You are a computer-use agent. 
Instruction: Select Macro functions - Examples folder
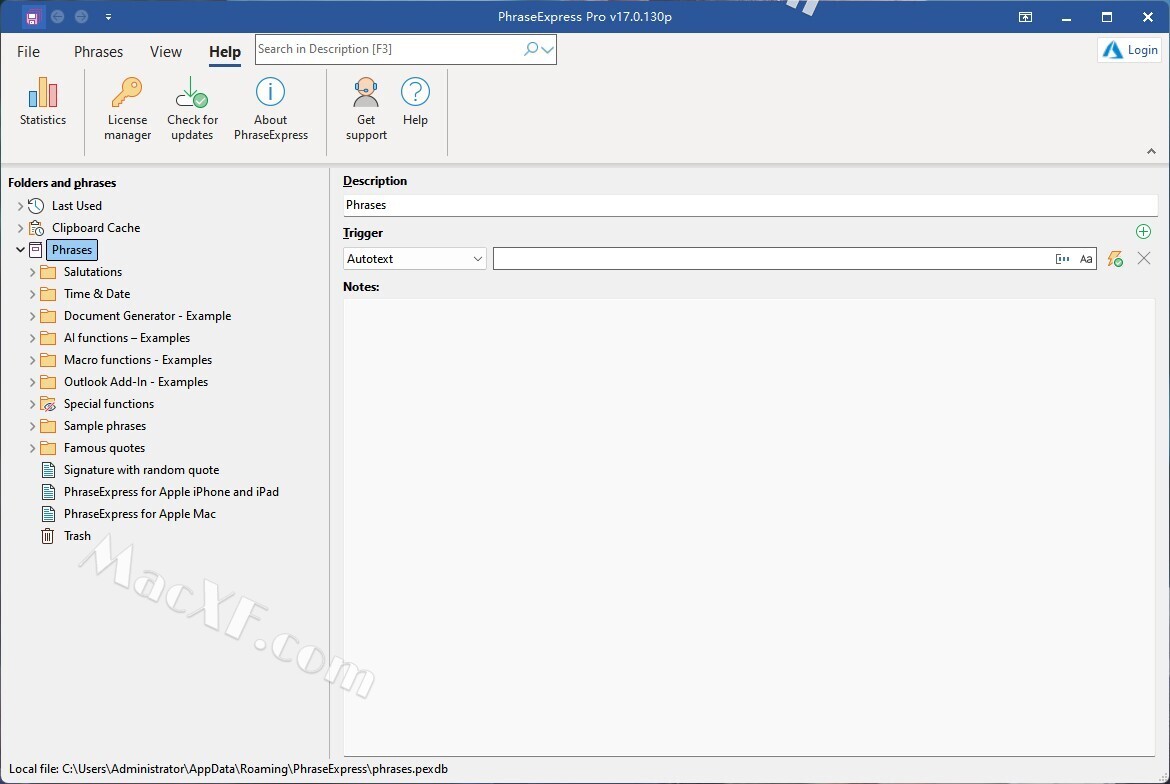point(138,360)
